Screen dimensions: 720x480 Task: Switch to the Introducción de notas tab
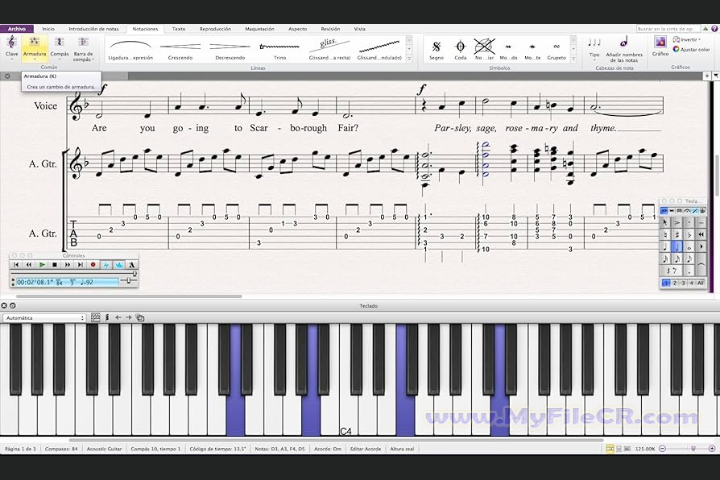tap(94, 28)
